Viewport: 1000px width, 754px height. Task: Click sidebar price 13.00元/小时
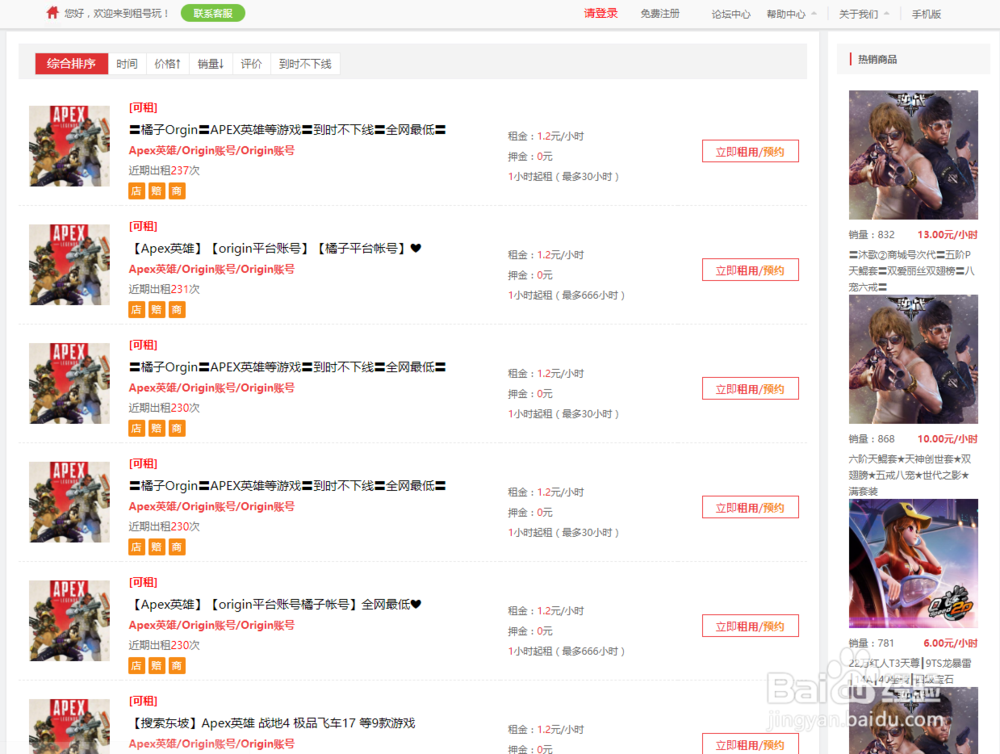(947, 235)
